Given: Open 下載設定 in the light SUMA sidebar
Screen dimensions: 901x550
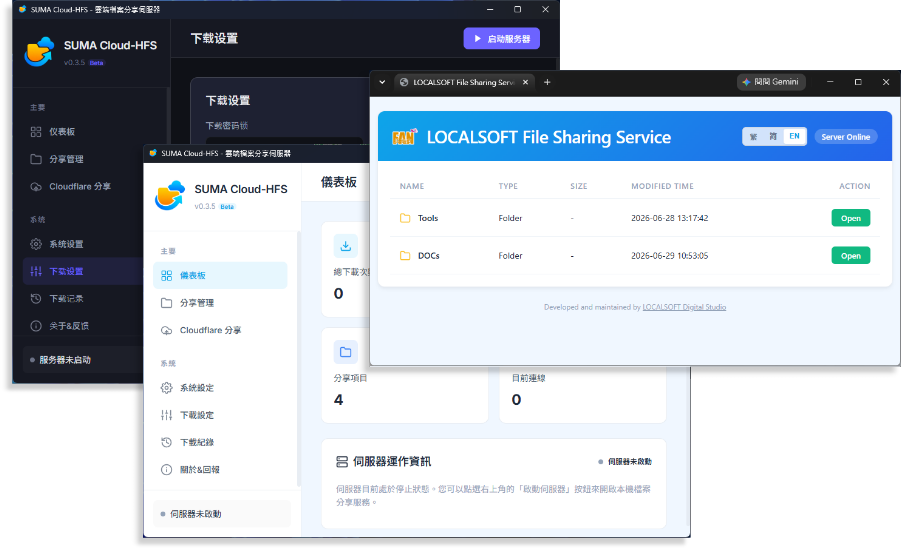Looking at the screenshot, I should click(x=220, y=415).
